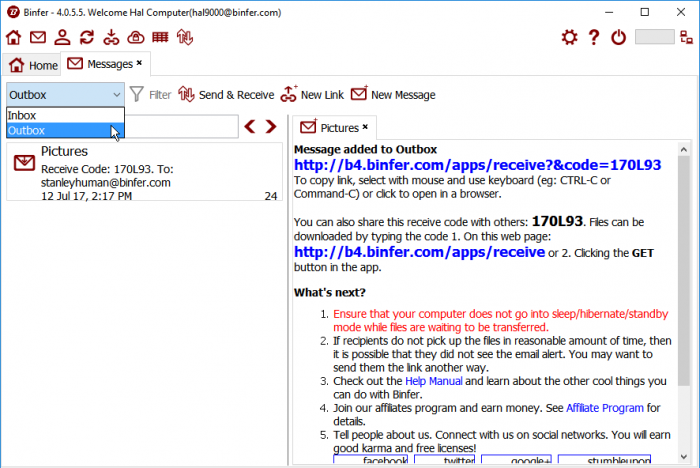This screenshot has height=468, width=700.
Task: Compose a New Message
Action: pyautogui.click(x=393, y=95)
